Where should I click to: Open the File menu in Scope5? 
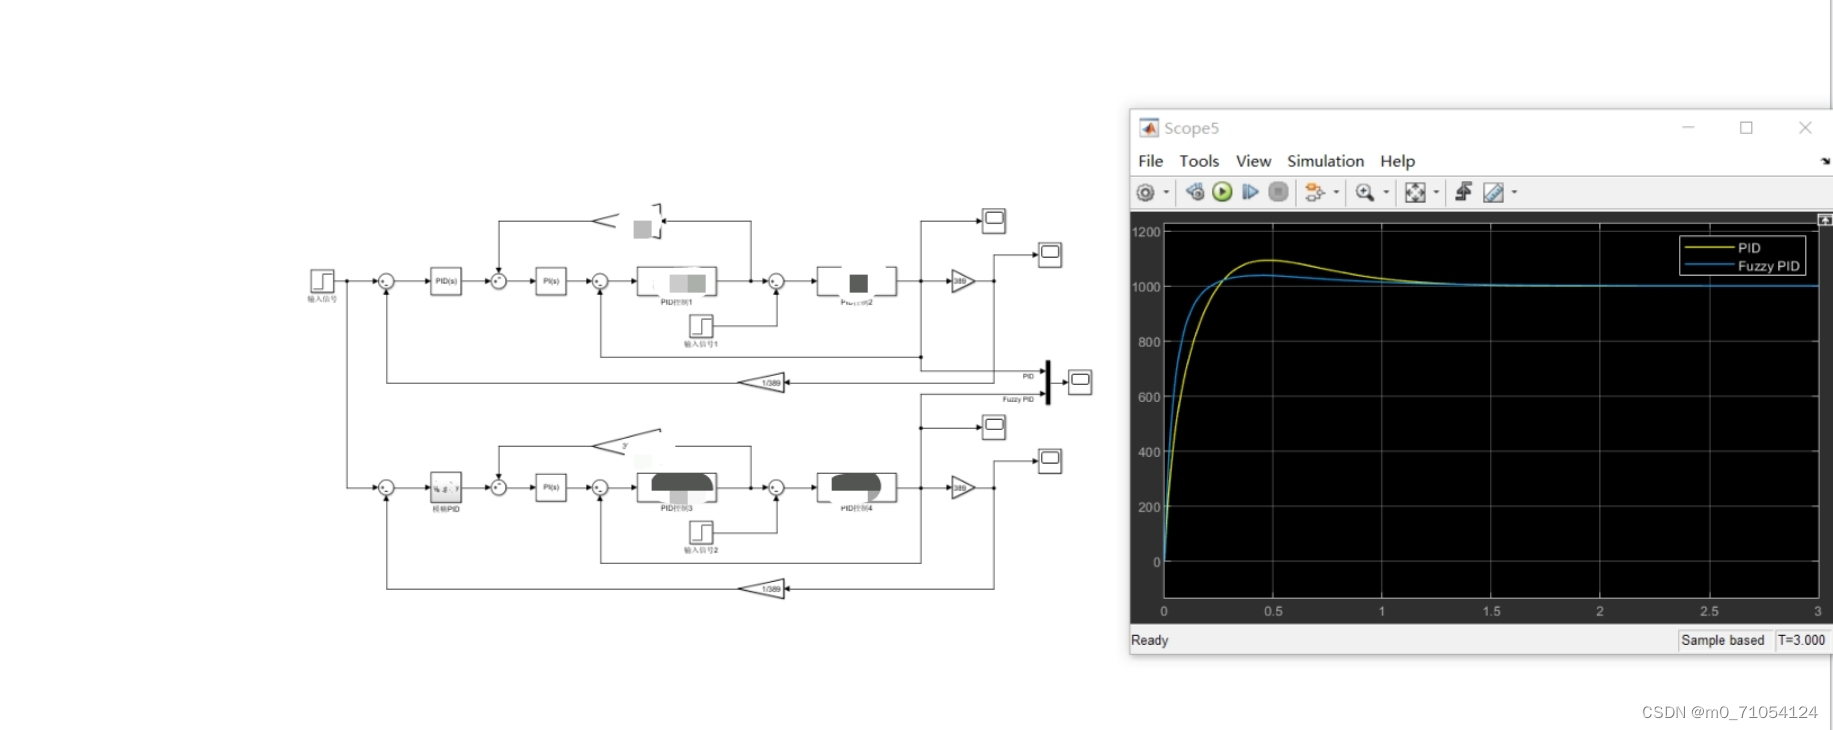[1150, 161]
